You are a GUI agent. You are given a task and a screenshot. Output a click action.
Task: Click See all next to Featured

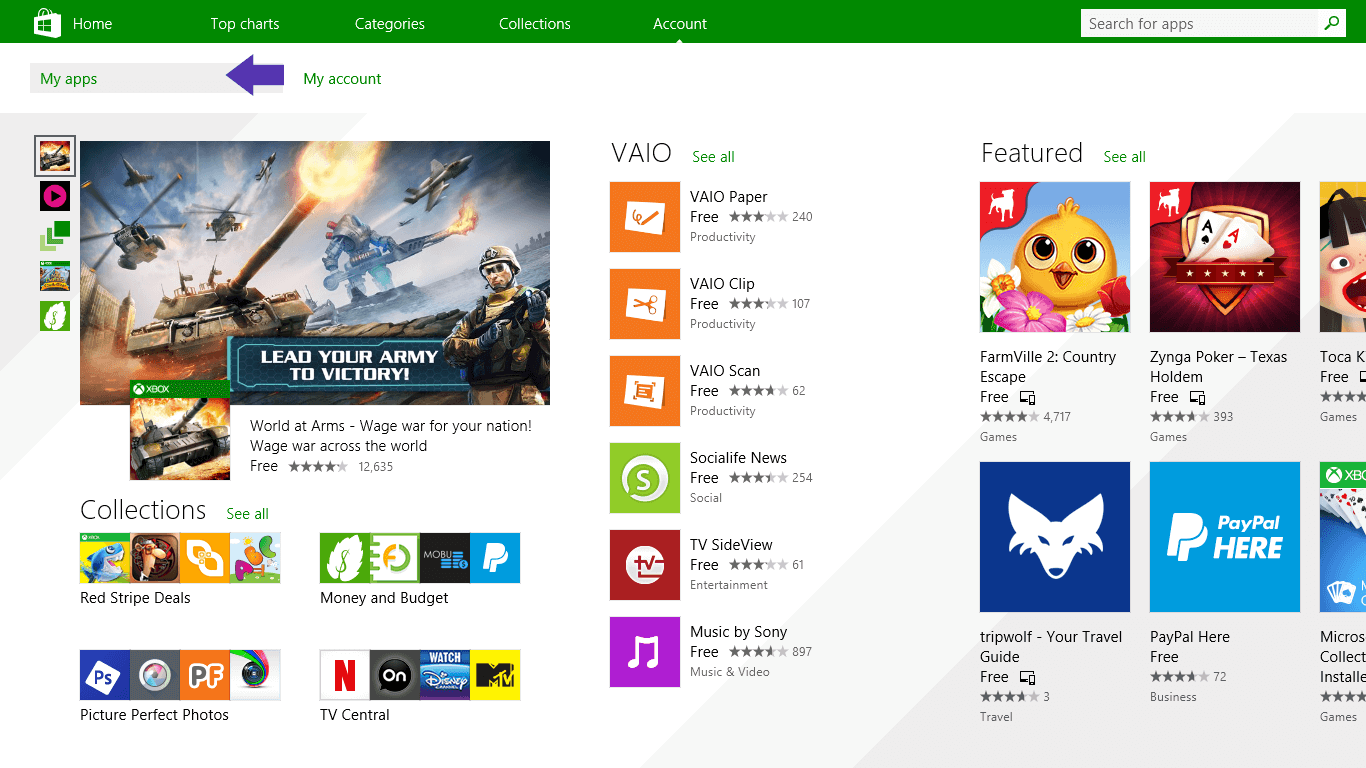click(1124, 157)
